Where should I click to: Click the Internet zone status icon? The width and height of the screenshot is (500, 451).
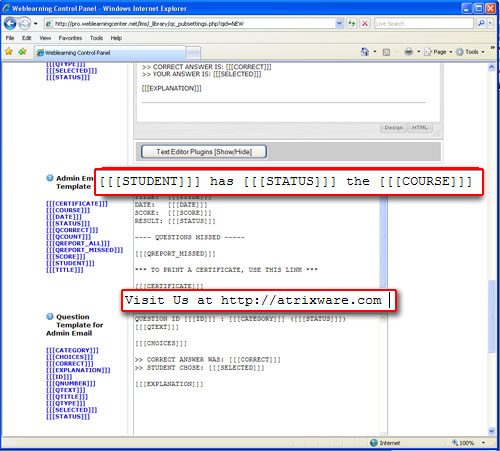point(374,443)
